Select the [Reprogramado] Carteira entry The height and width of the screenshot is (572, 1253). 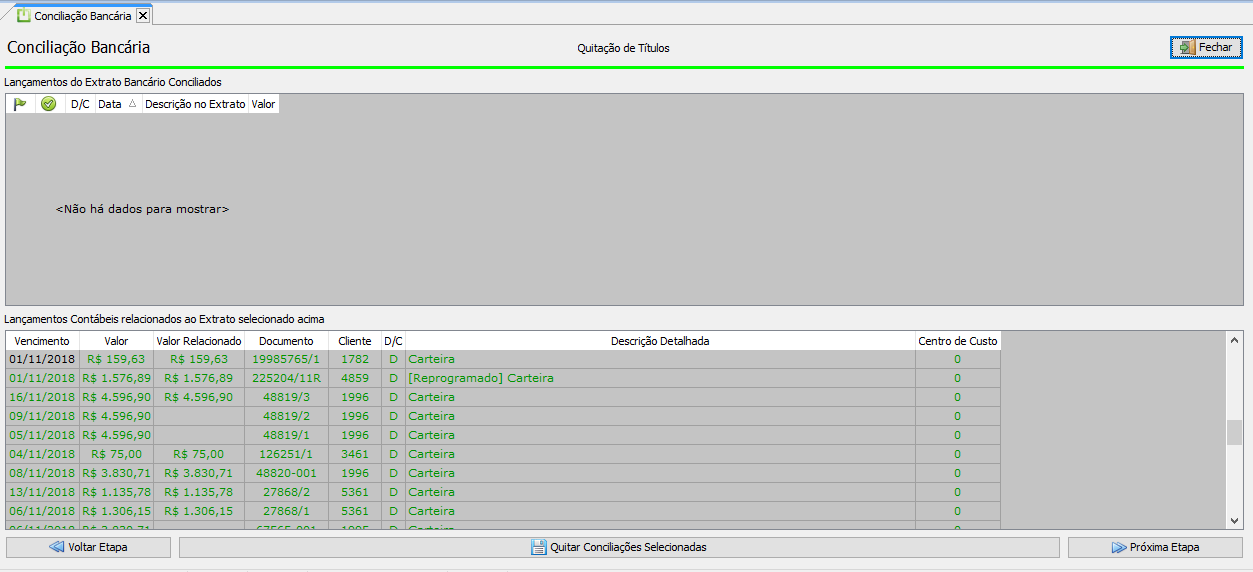coord(481,378)
